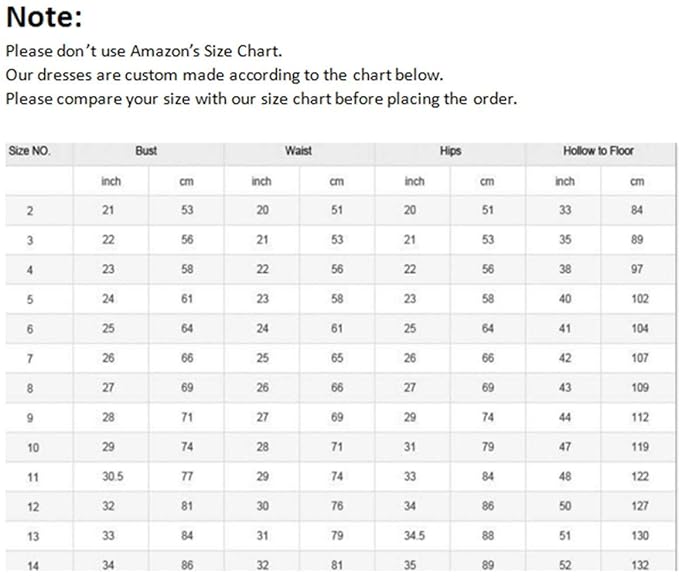Click size 10 row label

33,447
